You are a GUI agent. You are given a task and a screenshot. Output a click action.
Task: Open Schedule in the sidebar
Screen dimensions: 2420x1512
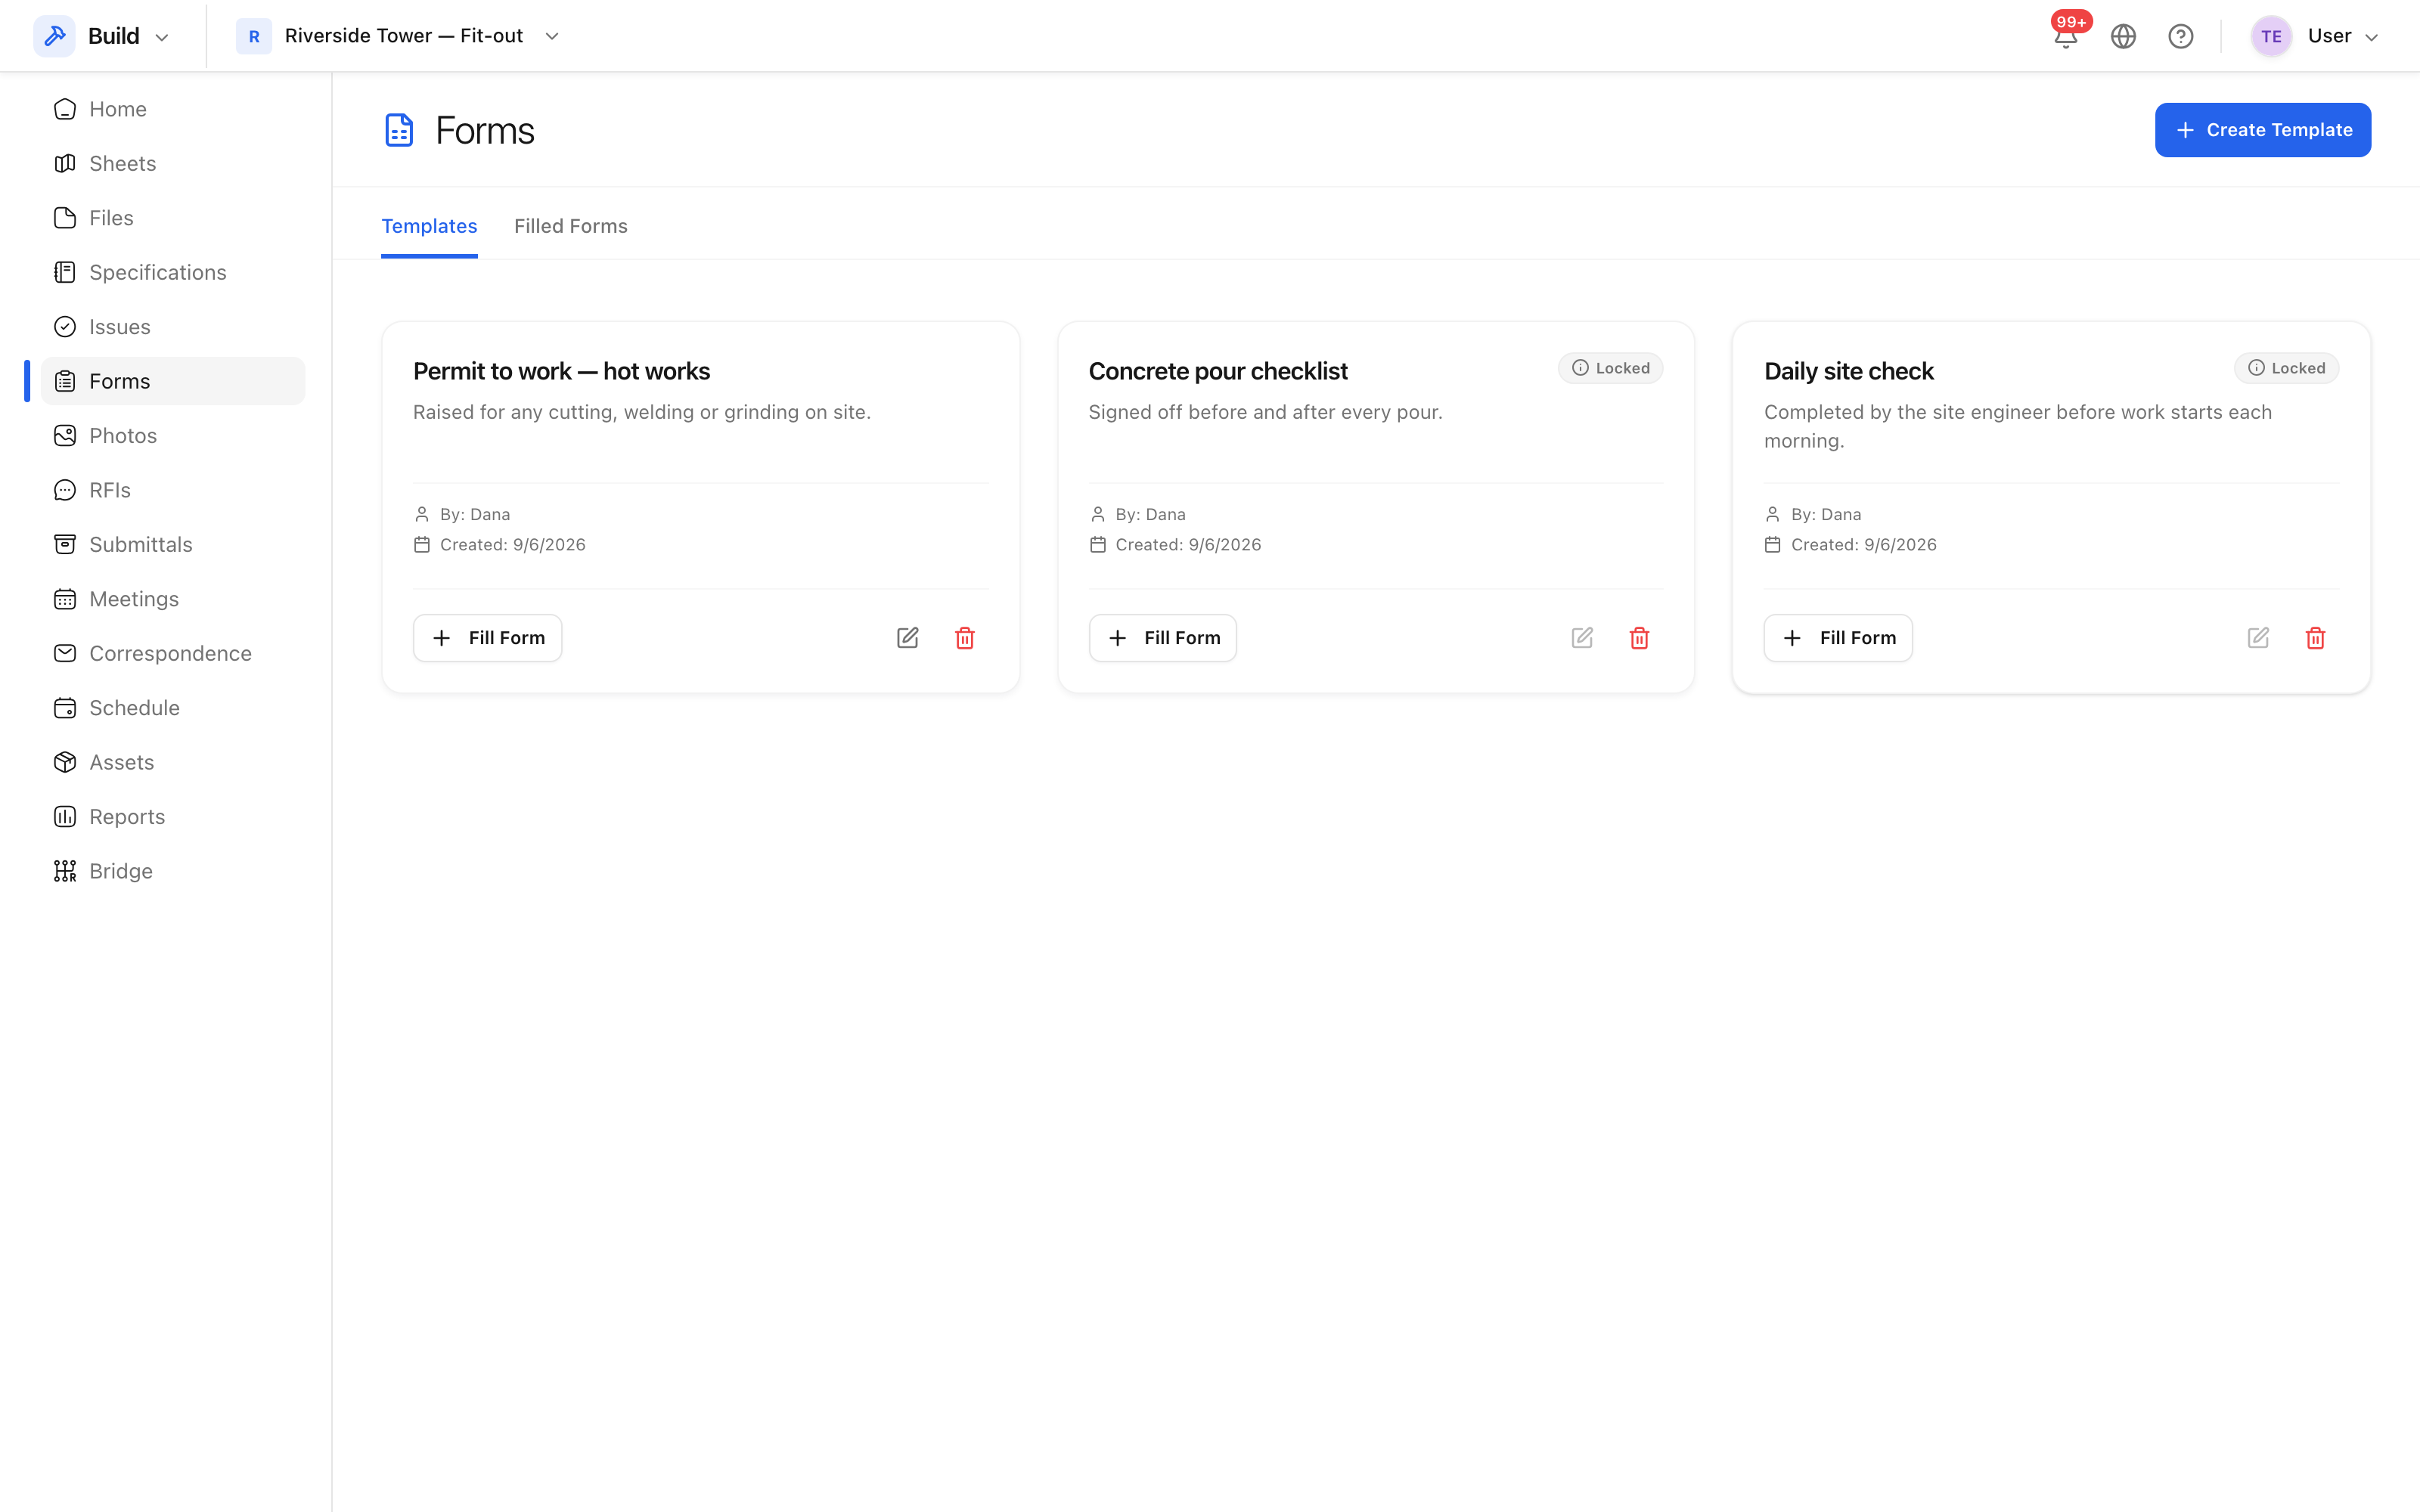173,708
